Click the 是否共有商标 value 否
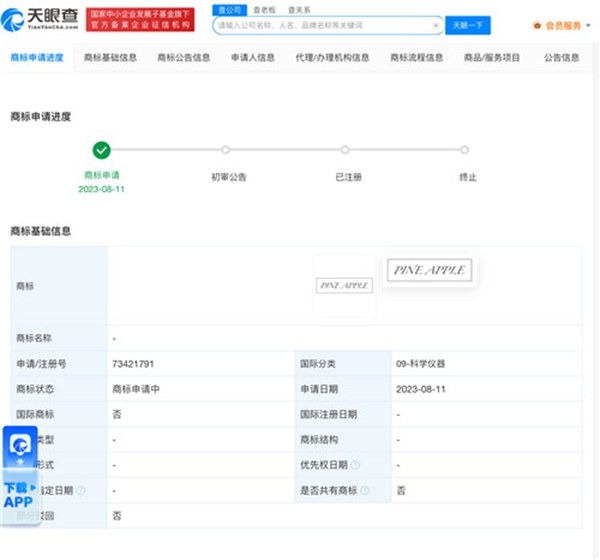The height and width of the screenshot is (560, 600). [401, 490]
